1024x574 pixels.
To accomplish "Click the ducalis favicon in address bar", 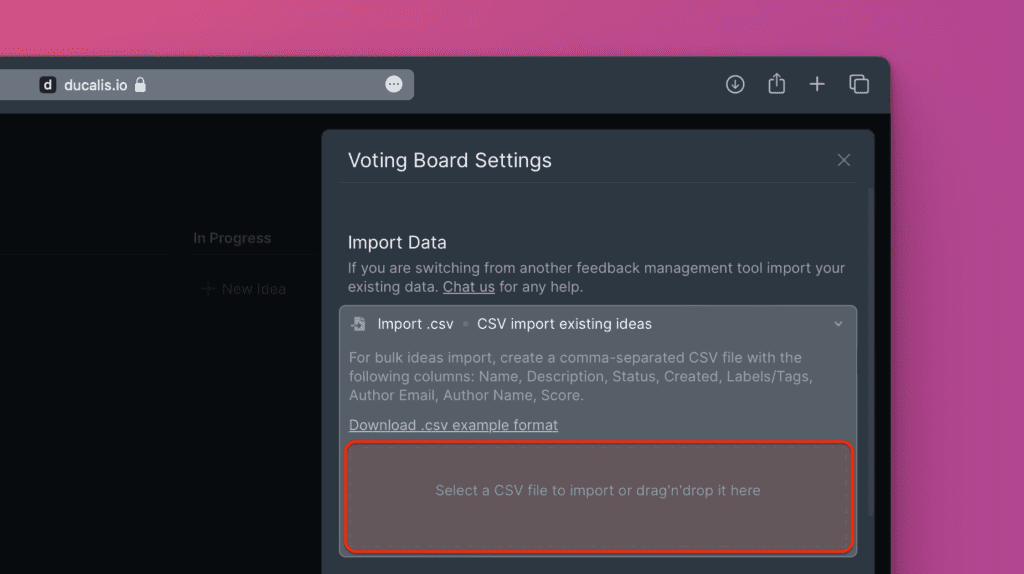I will 48,85.
